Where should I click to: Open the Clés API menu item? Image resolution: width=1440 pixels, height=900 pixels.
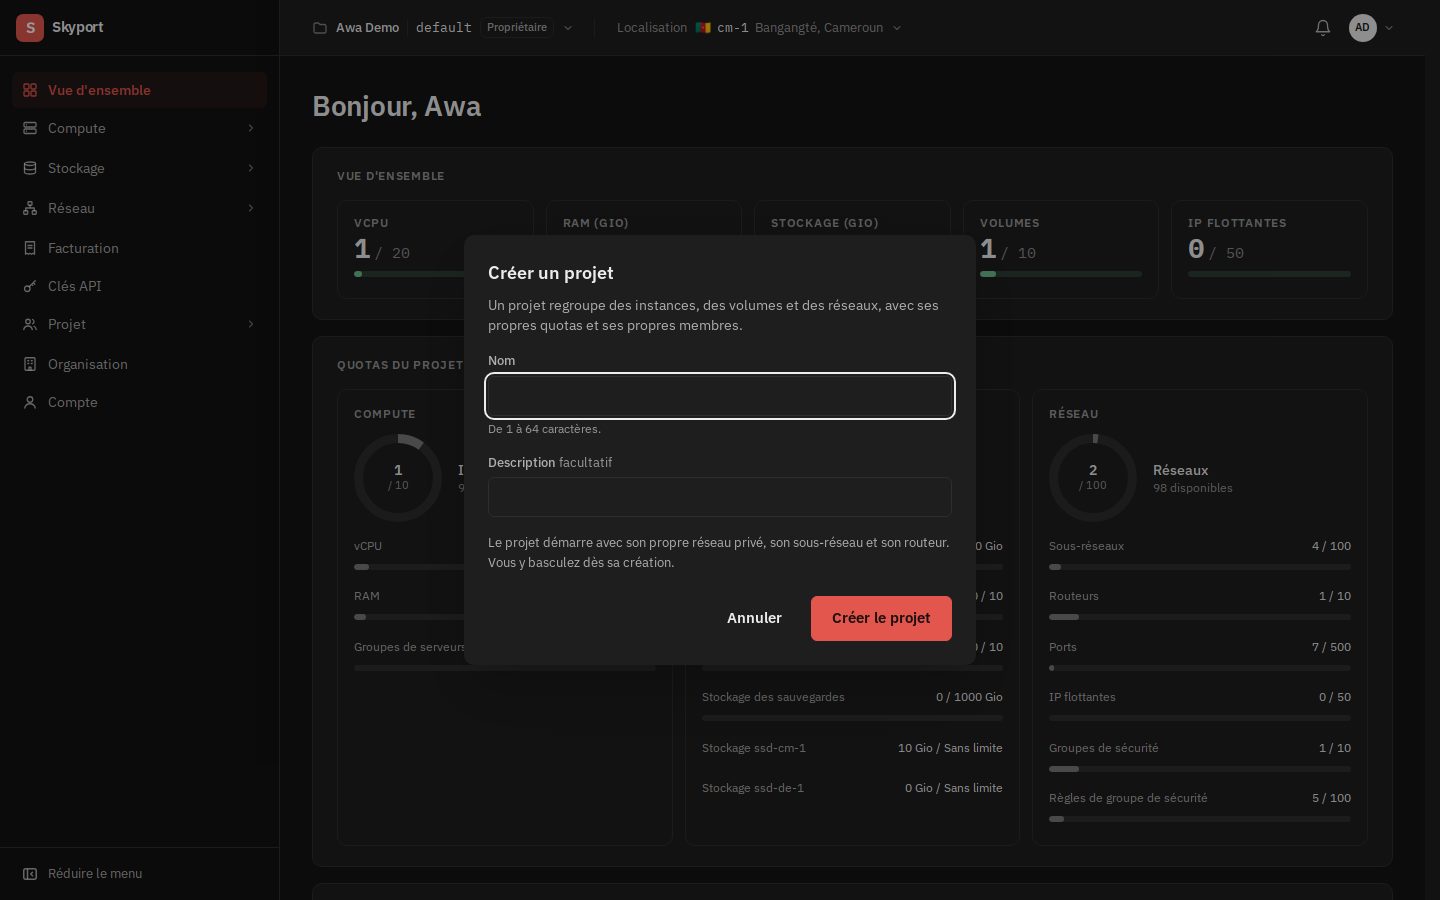click(140, 286)
